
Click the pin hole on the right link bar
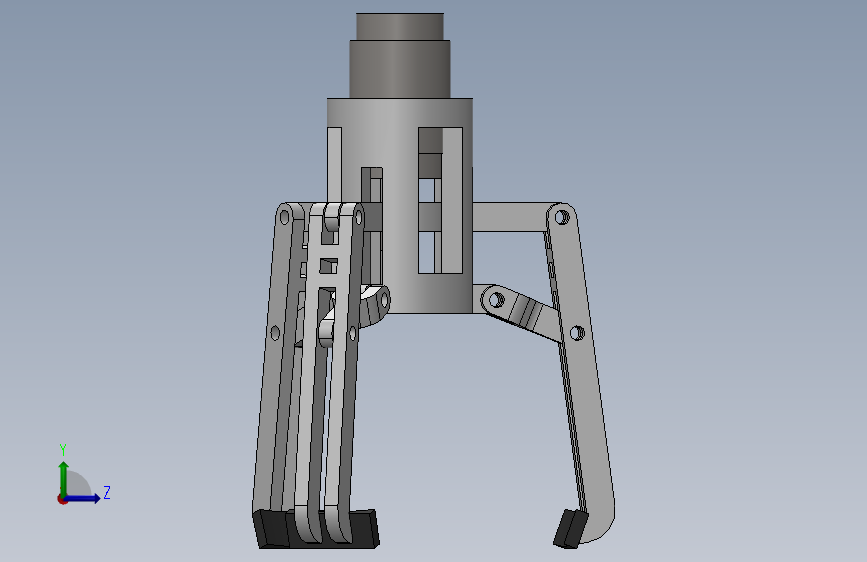(496, 300)
